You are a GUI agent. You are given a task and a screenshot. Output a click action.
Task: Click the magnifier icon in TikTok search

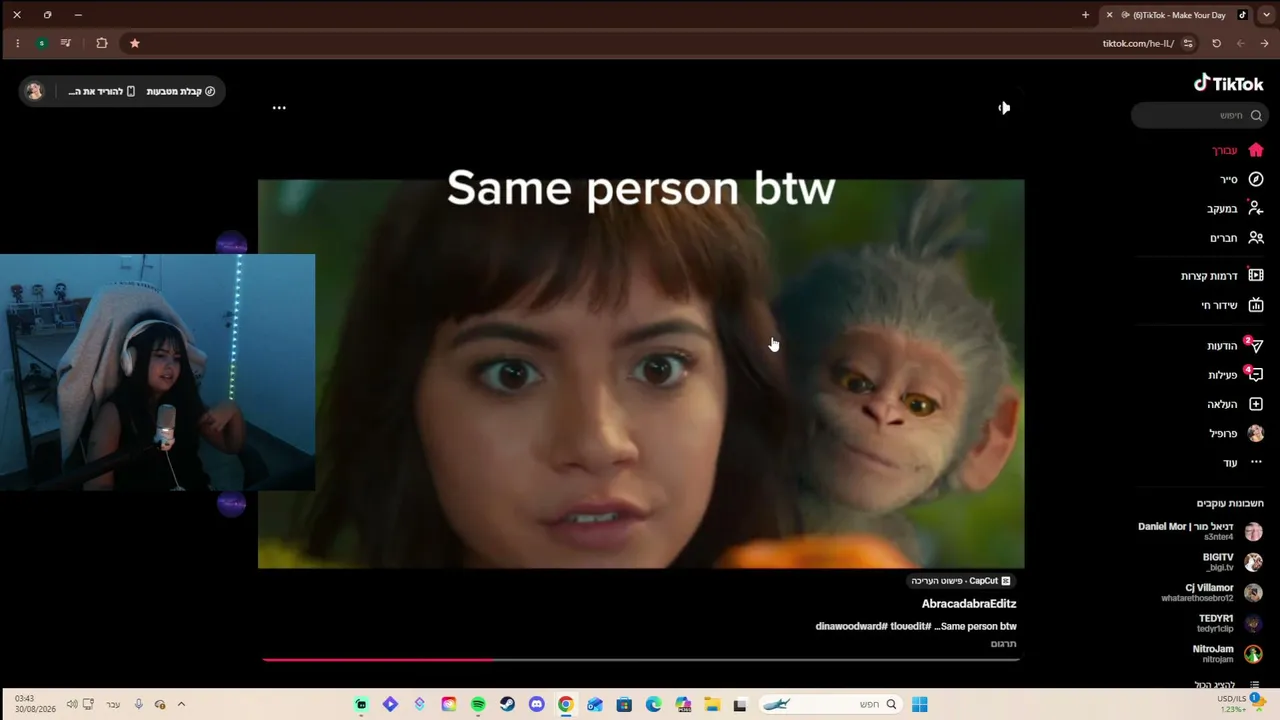click(x=1256, y=115)
